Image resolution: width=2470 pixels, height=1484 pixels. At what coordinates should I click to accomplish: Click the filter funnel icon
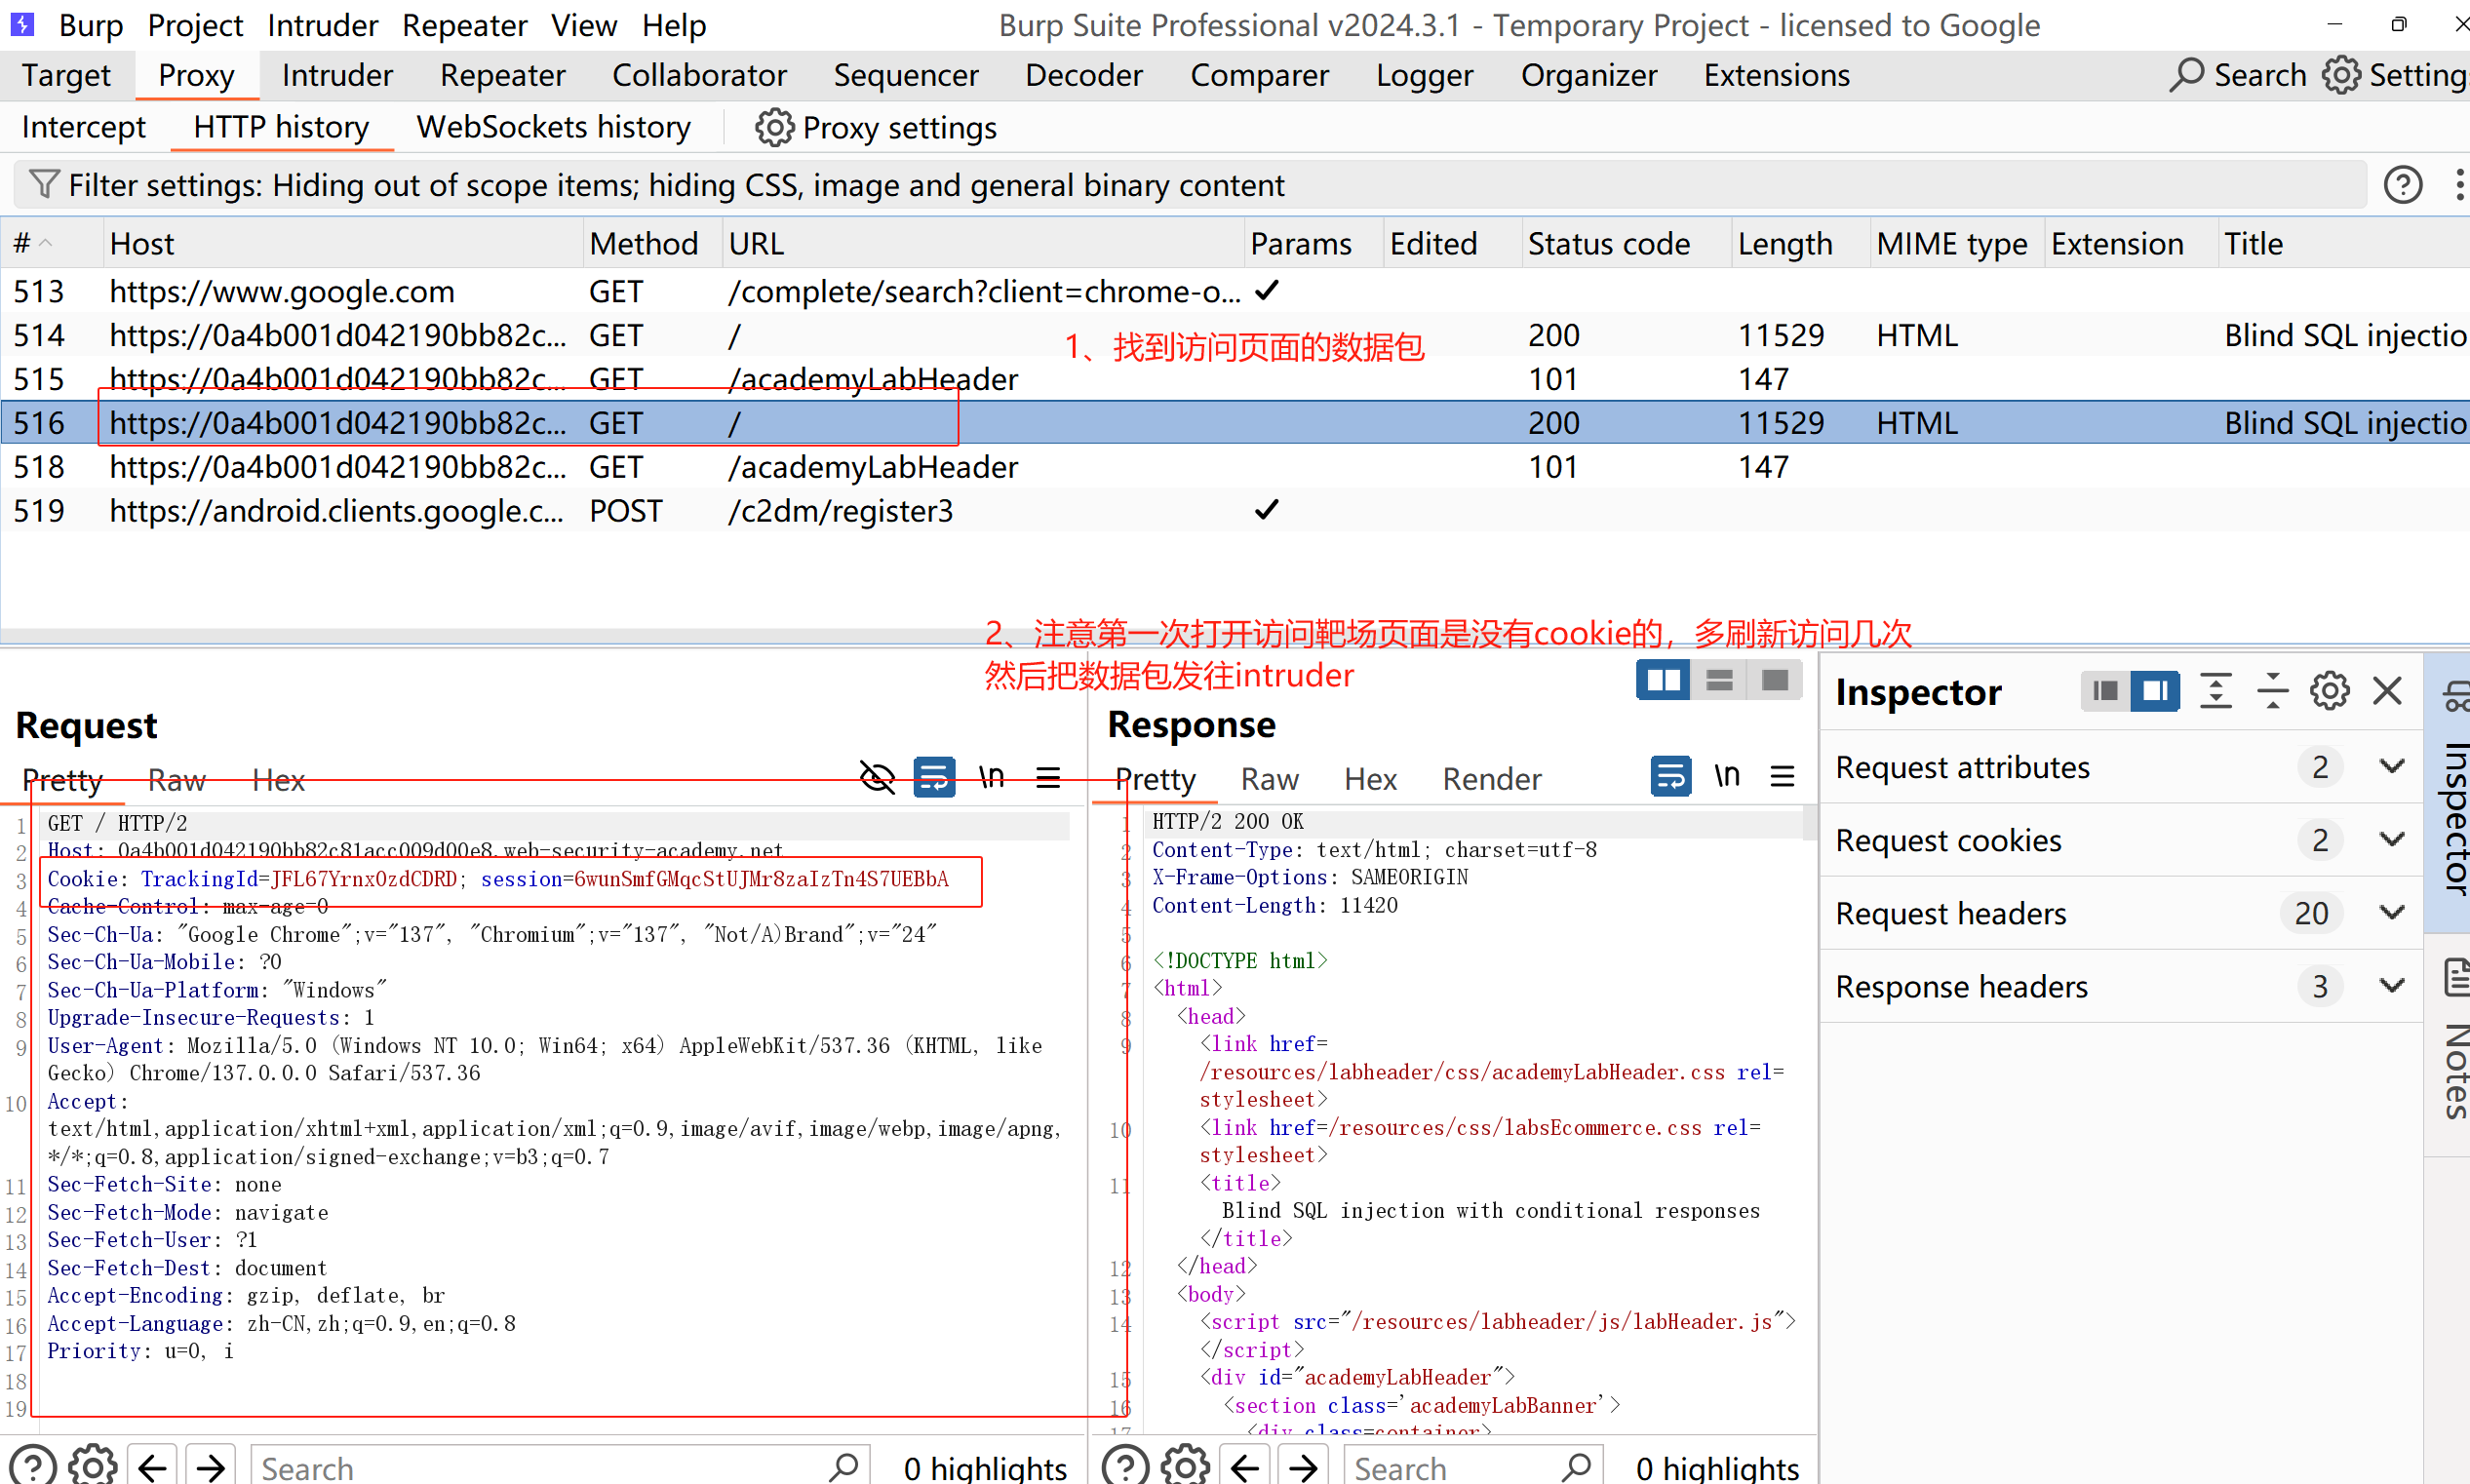tap(43, 184)
